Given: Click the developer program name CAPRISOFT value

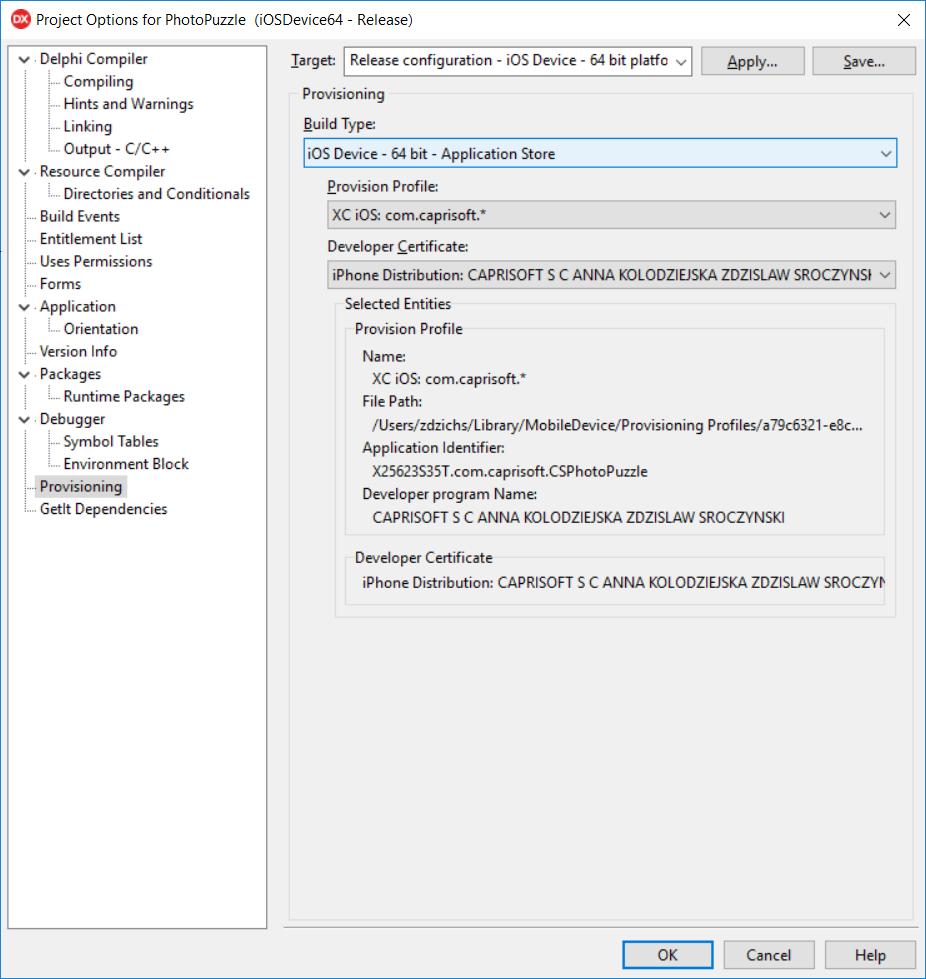Looking at the screenshot, I should click(x=578, y=518).
